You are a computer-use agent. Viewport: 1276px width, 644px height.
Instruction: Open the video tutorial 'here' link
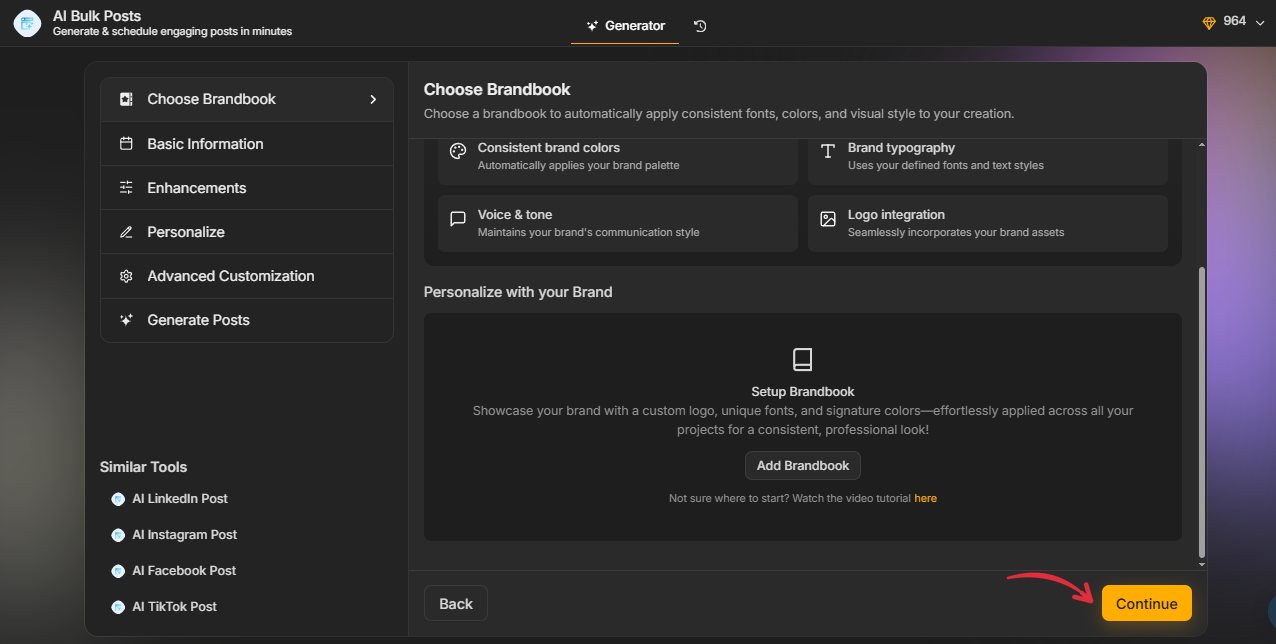pyautogui.click(x=926, y=498)
